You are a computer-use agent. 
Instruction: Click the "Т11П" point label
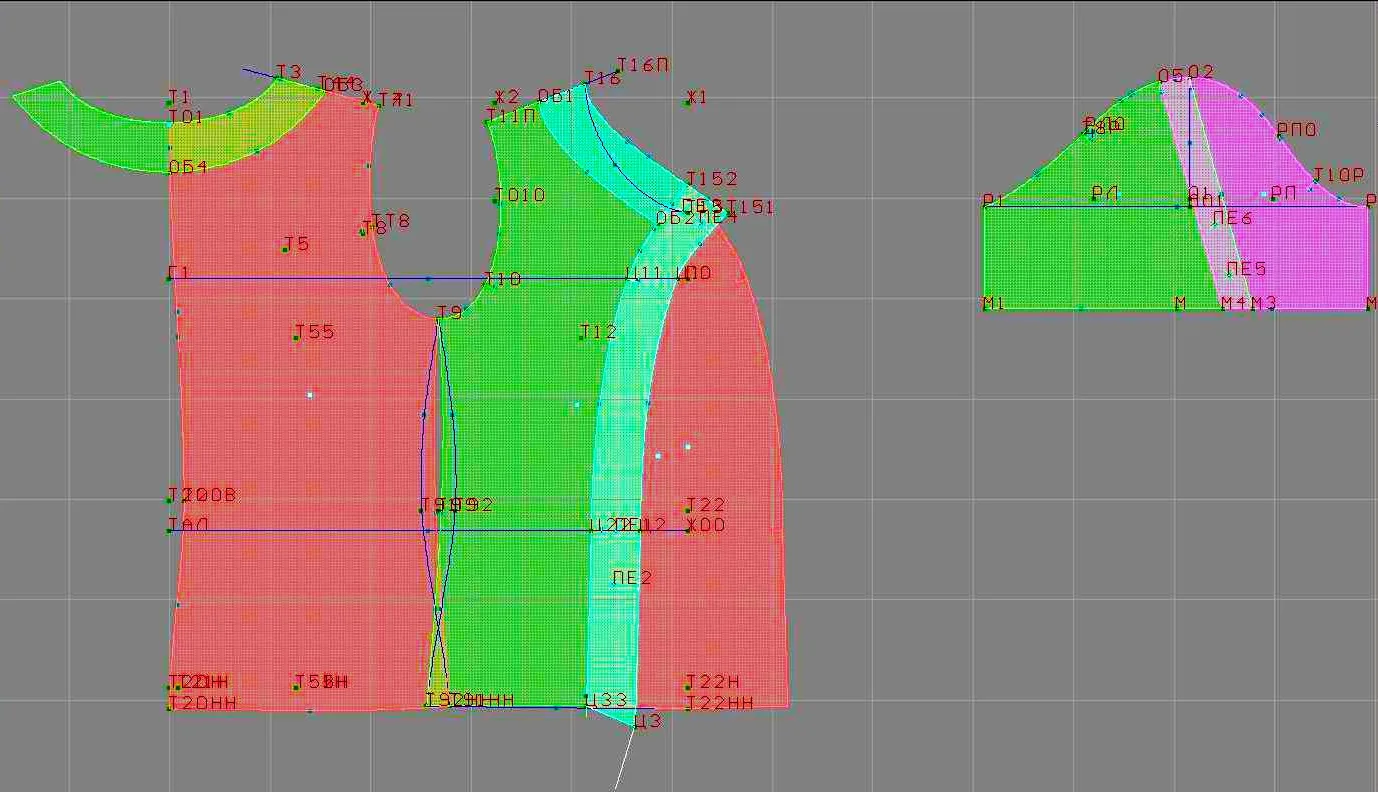click(x=511, y=116)
